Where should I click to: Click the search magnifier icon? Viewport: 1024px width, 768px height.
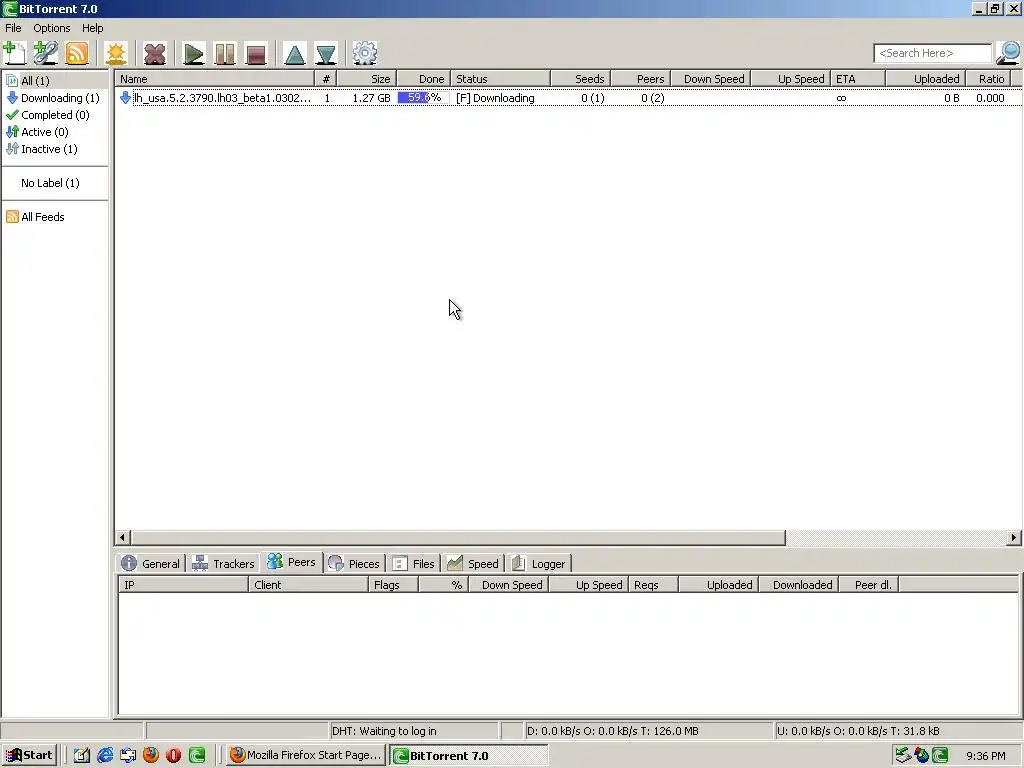click(x=1008, y=53)
